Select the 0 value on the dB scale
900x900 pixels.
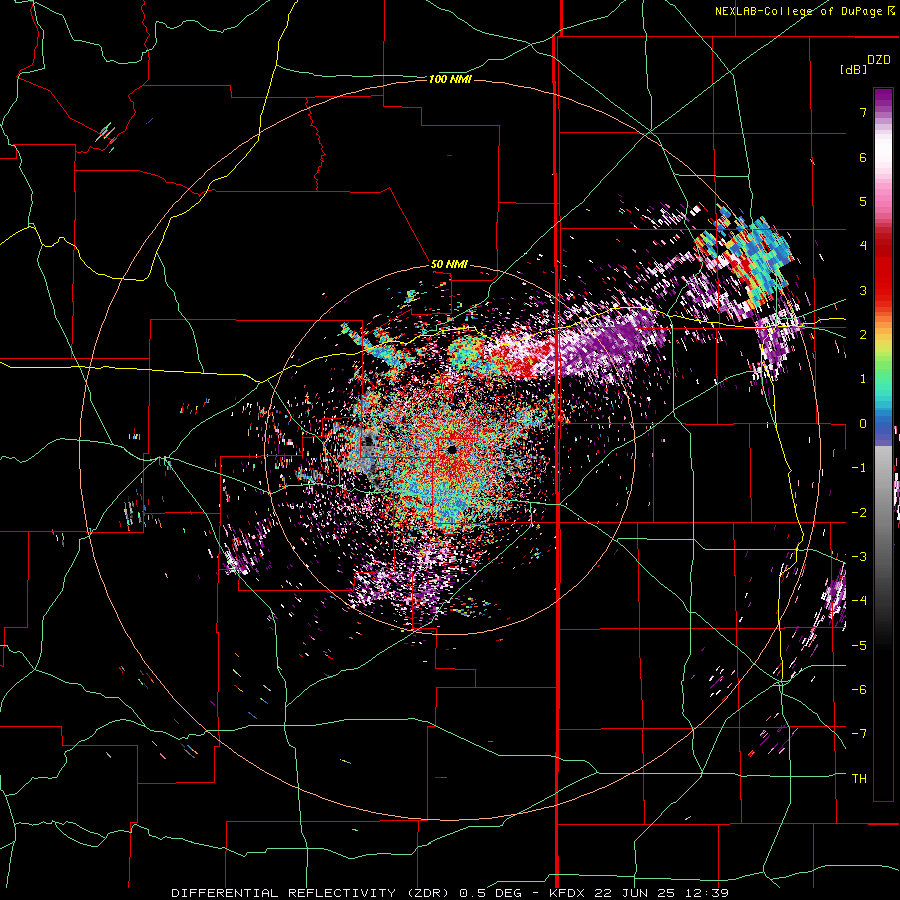863,424
